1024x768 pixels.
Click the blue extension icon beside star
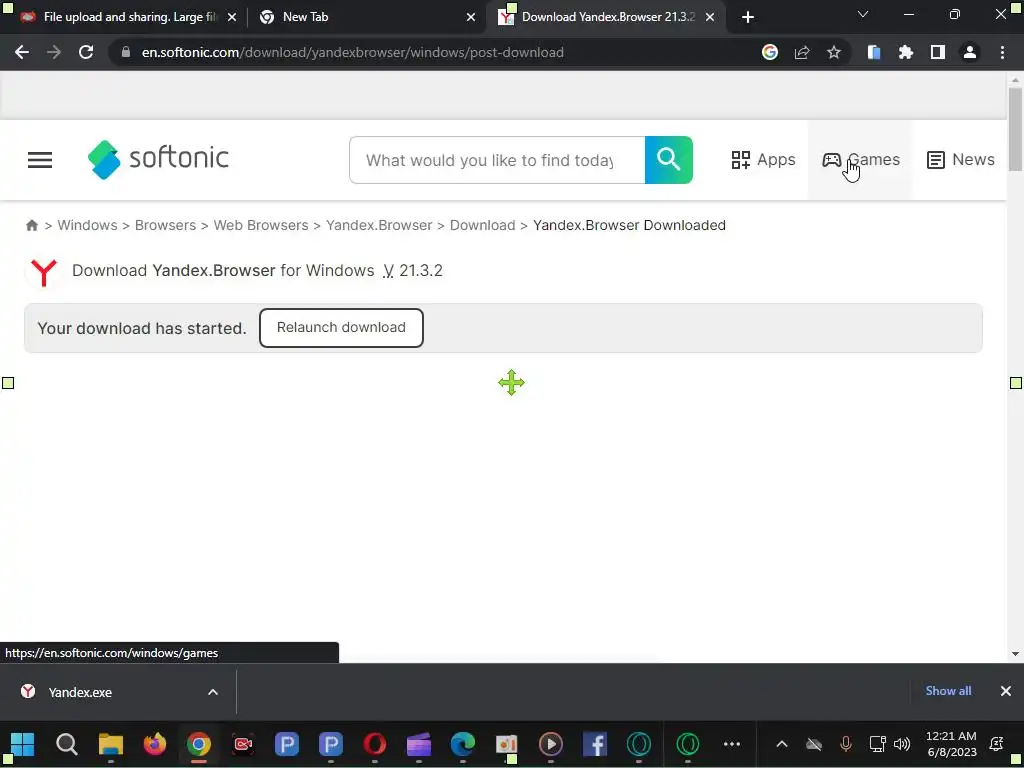pos(874,52)
